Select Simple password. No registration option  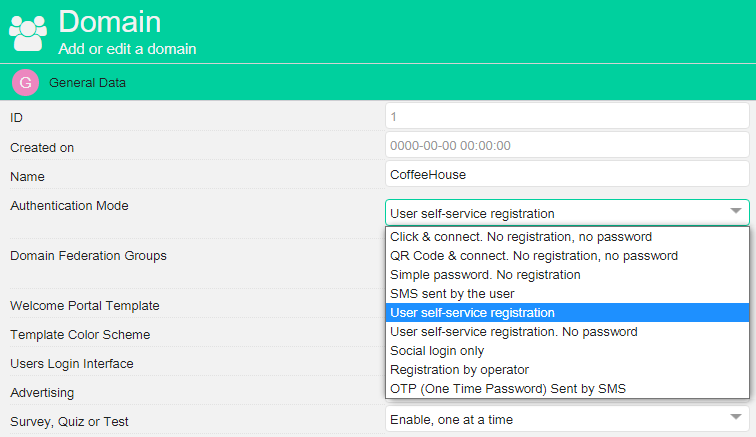tap(485, 274)
